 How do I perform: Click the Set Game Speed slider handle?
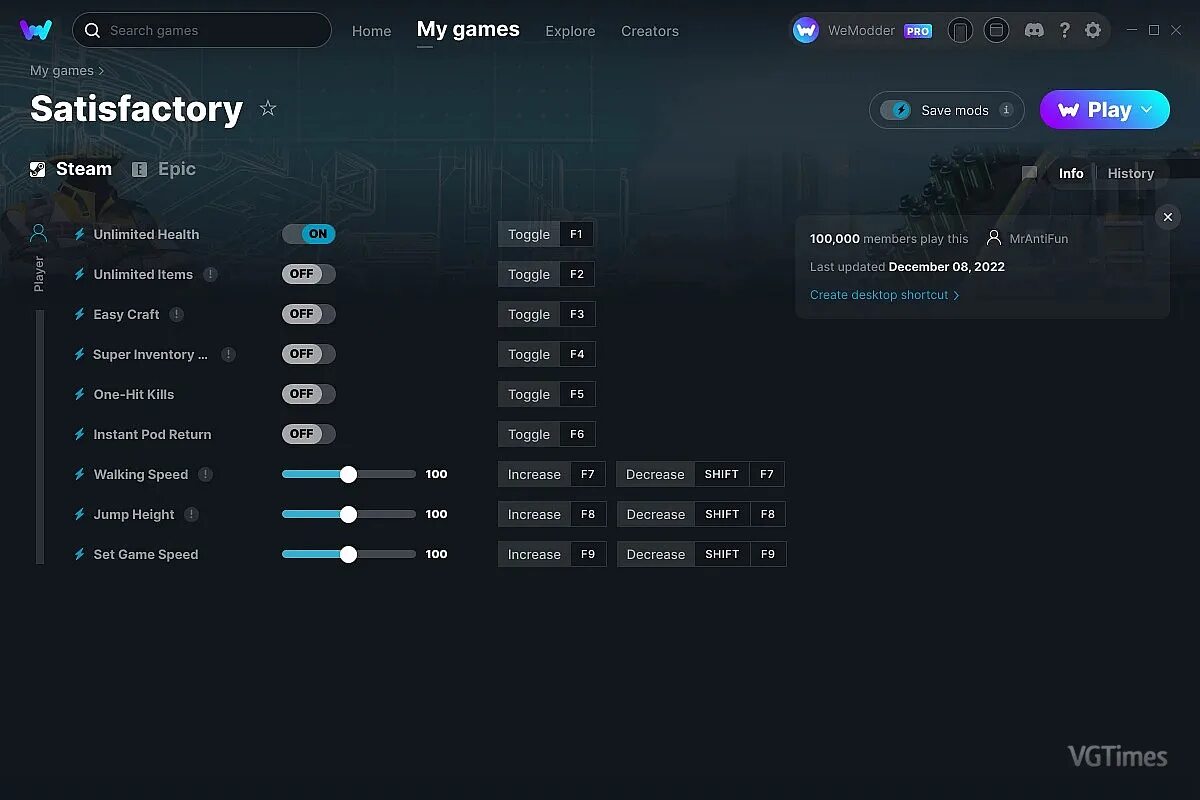[x=348, y=554]
